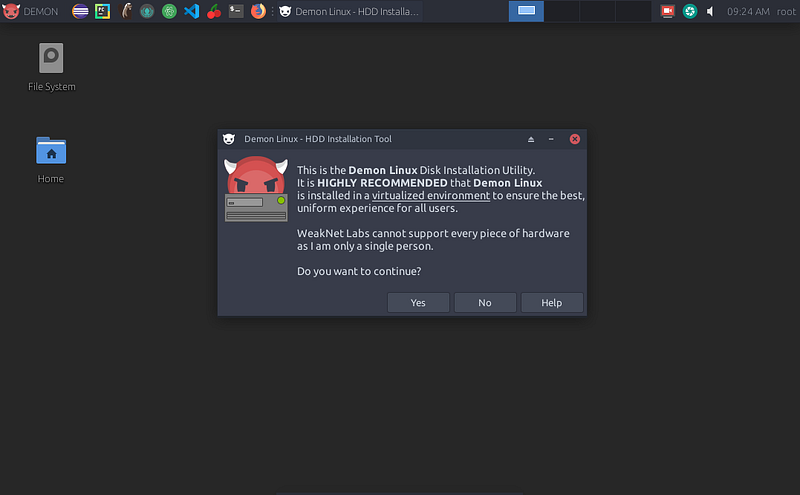Launch Eclipse from the panel
The height and width of the screenshot is (495, 800).
point(80,11)
